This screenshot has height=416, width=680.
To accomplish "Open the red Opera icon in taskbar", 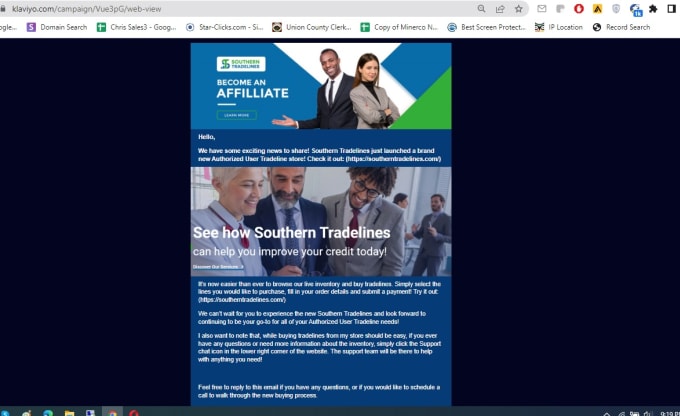I will [x=134, y=413].
